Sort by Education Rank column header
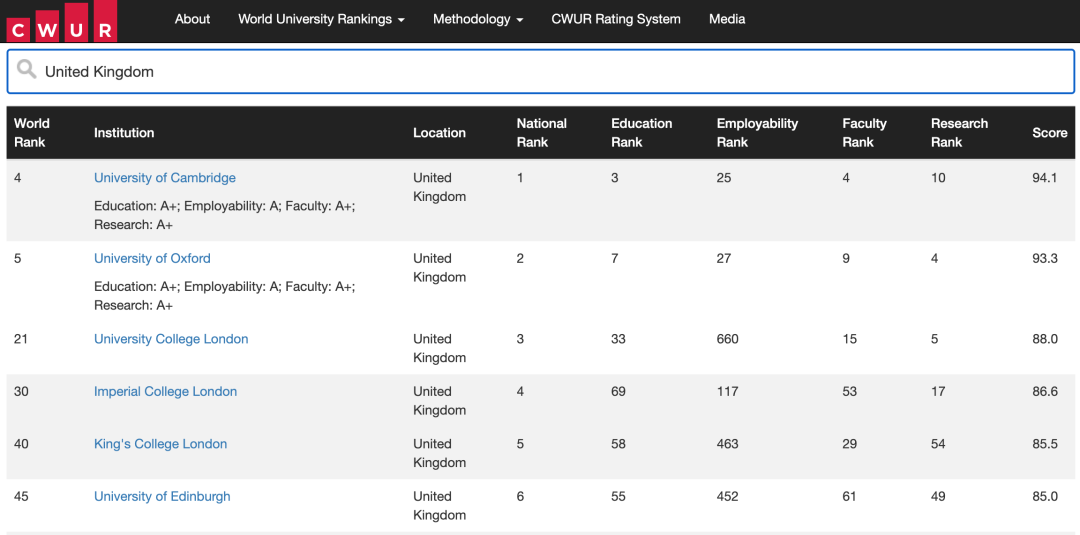This screenshot has width=1080, height=535. click(641, 133)
